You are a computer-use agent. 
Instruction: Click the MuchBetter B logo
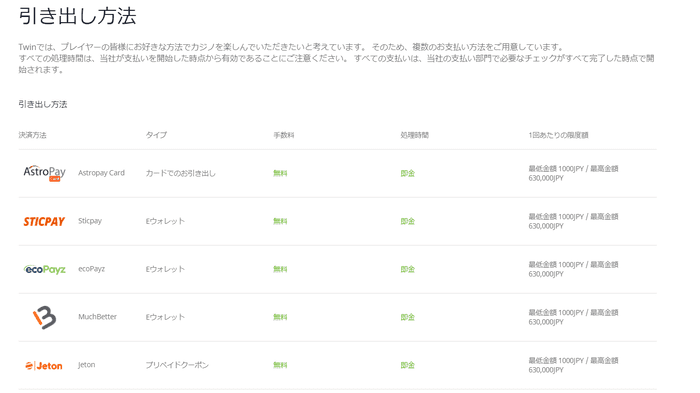coord(45,318)
